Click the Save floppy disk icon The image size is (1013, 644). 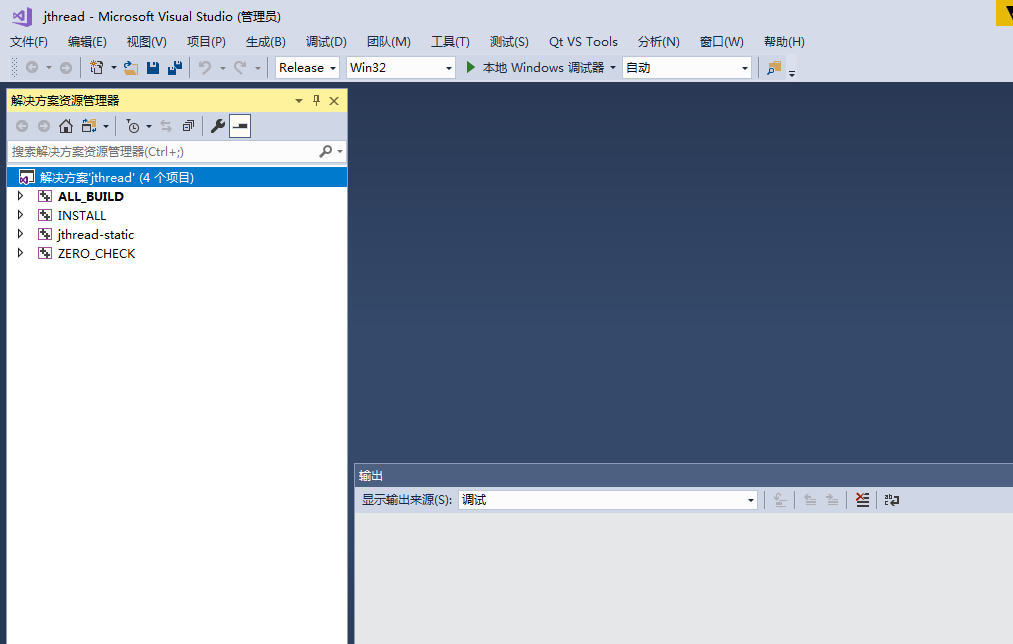153,67
